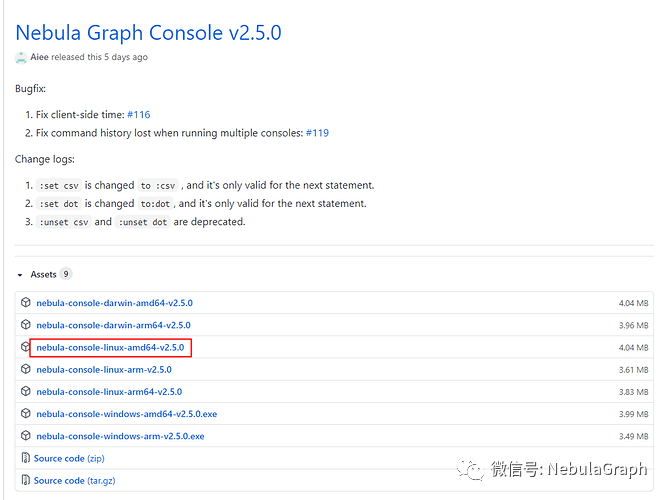Click package icon beside nebula-console-windows-amd64-v2.5.0.exe
The width and height of the screenshot is (669, 500).
tap(26, 413)
